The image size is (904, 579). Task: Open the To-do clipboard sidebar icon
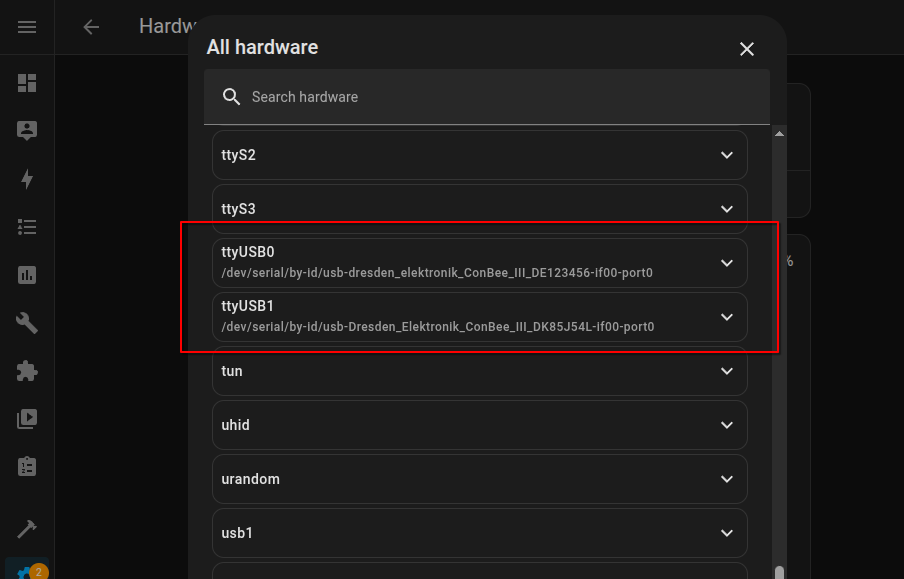point(27,467)
